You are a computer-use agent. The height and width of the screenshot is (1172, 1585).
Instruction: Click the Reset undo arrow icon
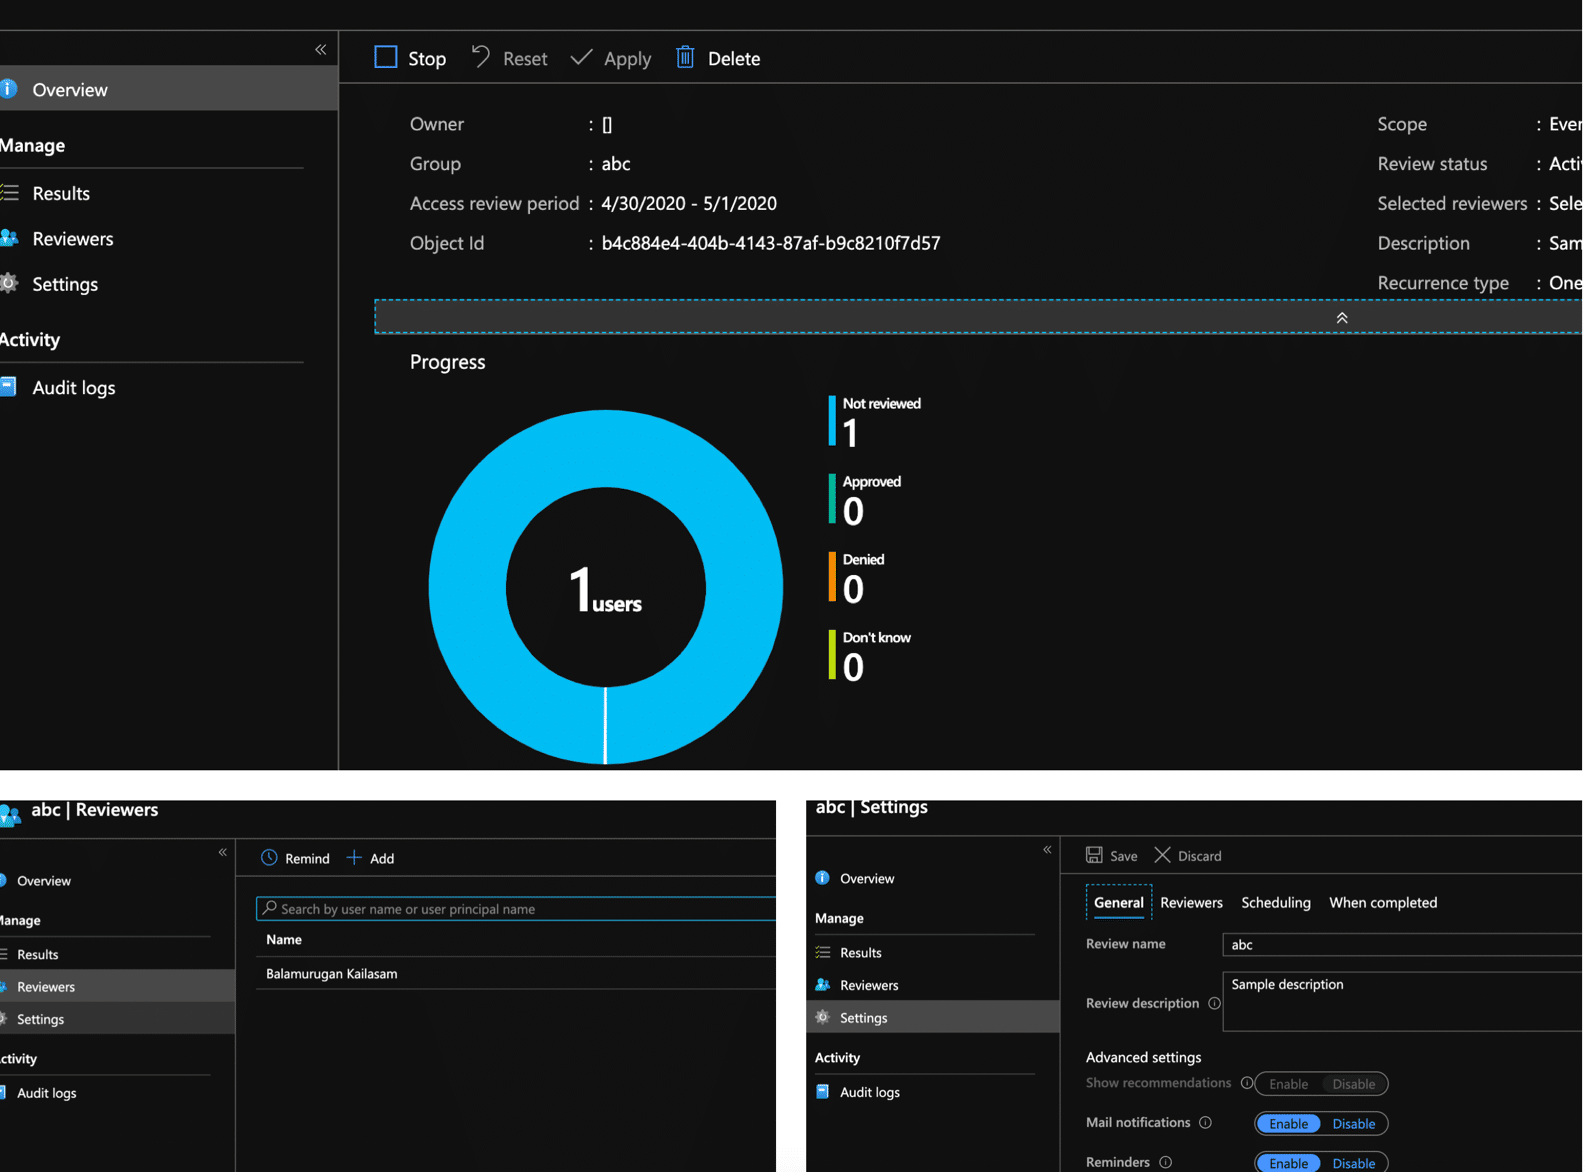pyautogui.click(x=481, y=58)
